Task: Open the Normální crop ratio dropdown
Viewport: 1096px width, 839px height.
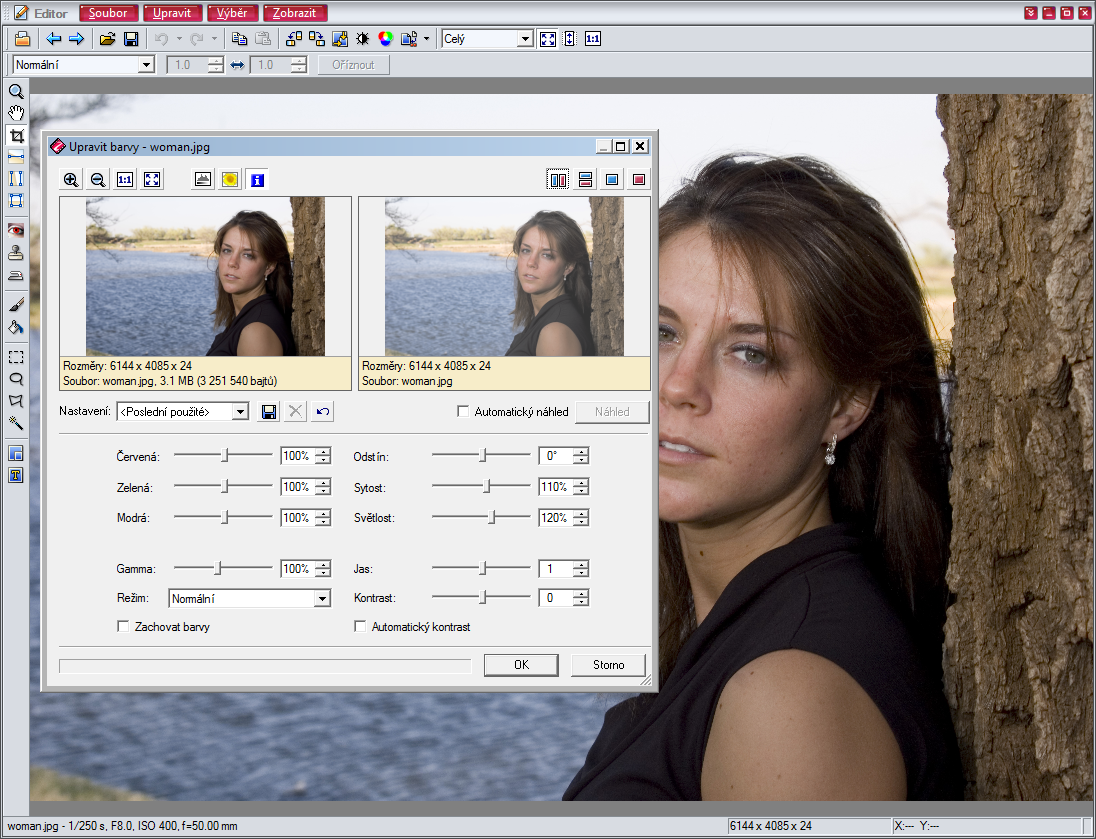Action: (x=146, y=65)
